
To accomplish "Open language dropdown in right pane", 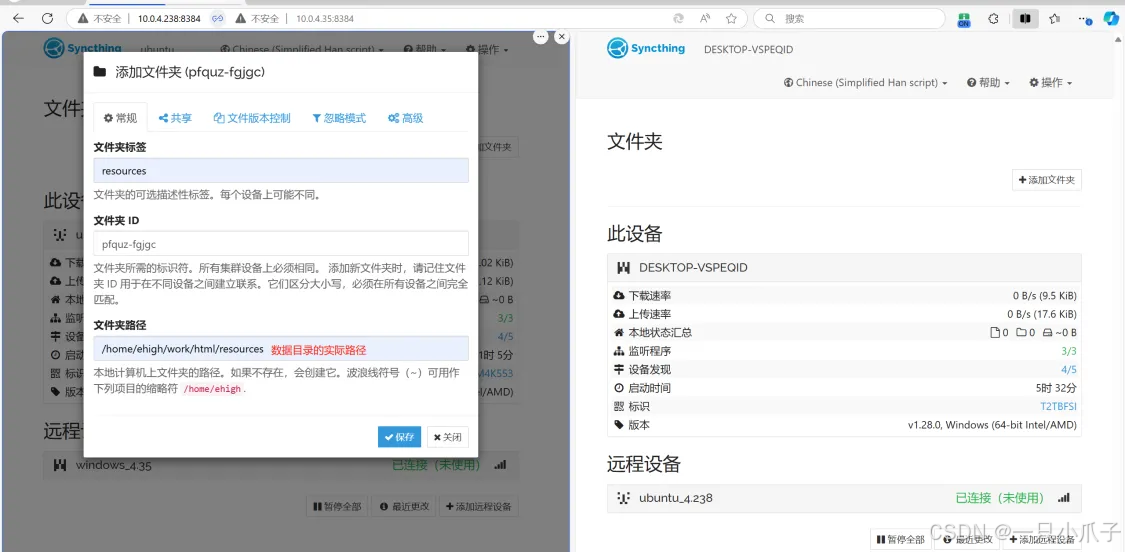I will [865, 83].
